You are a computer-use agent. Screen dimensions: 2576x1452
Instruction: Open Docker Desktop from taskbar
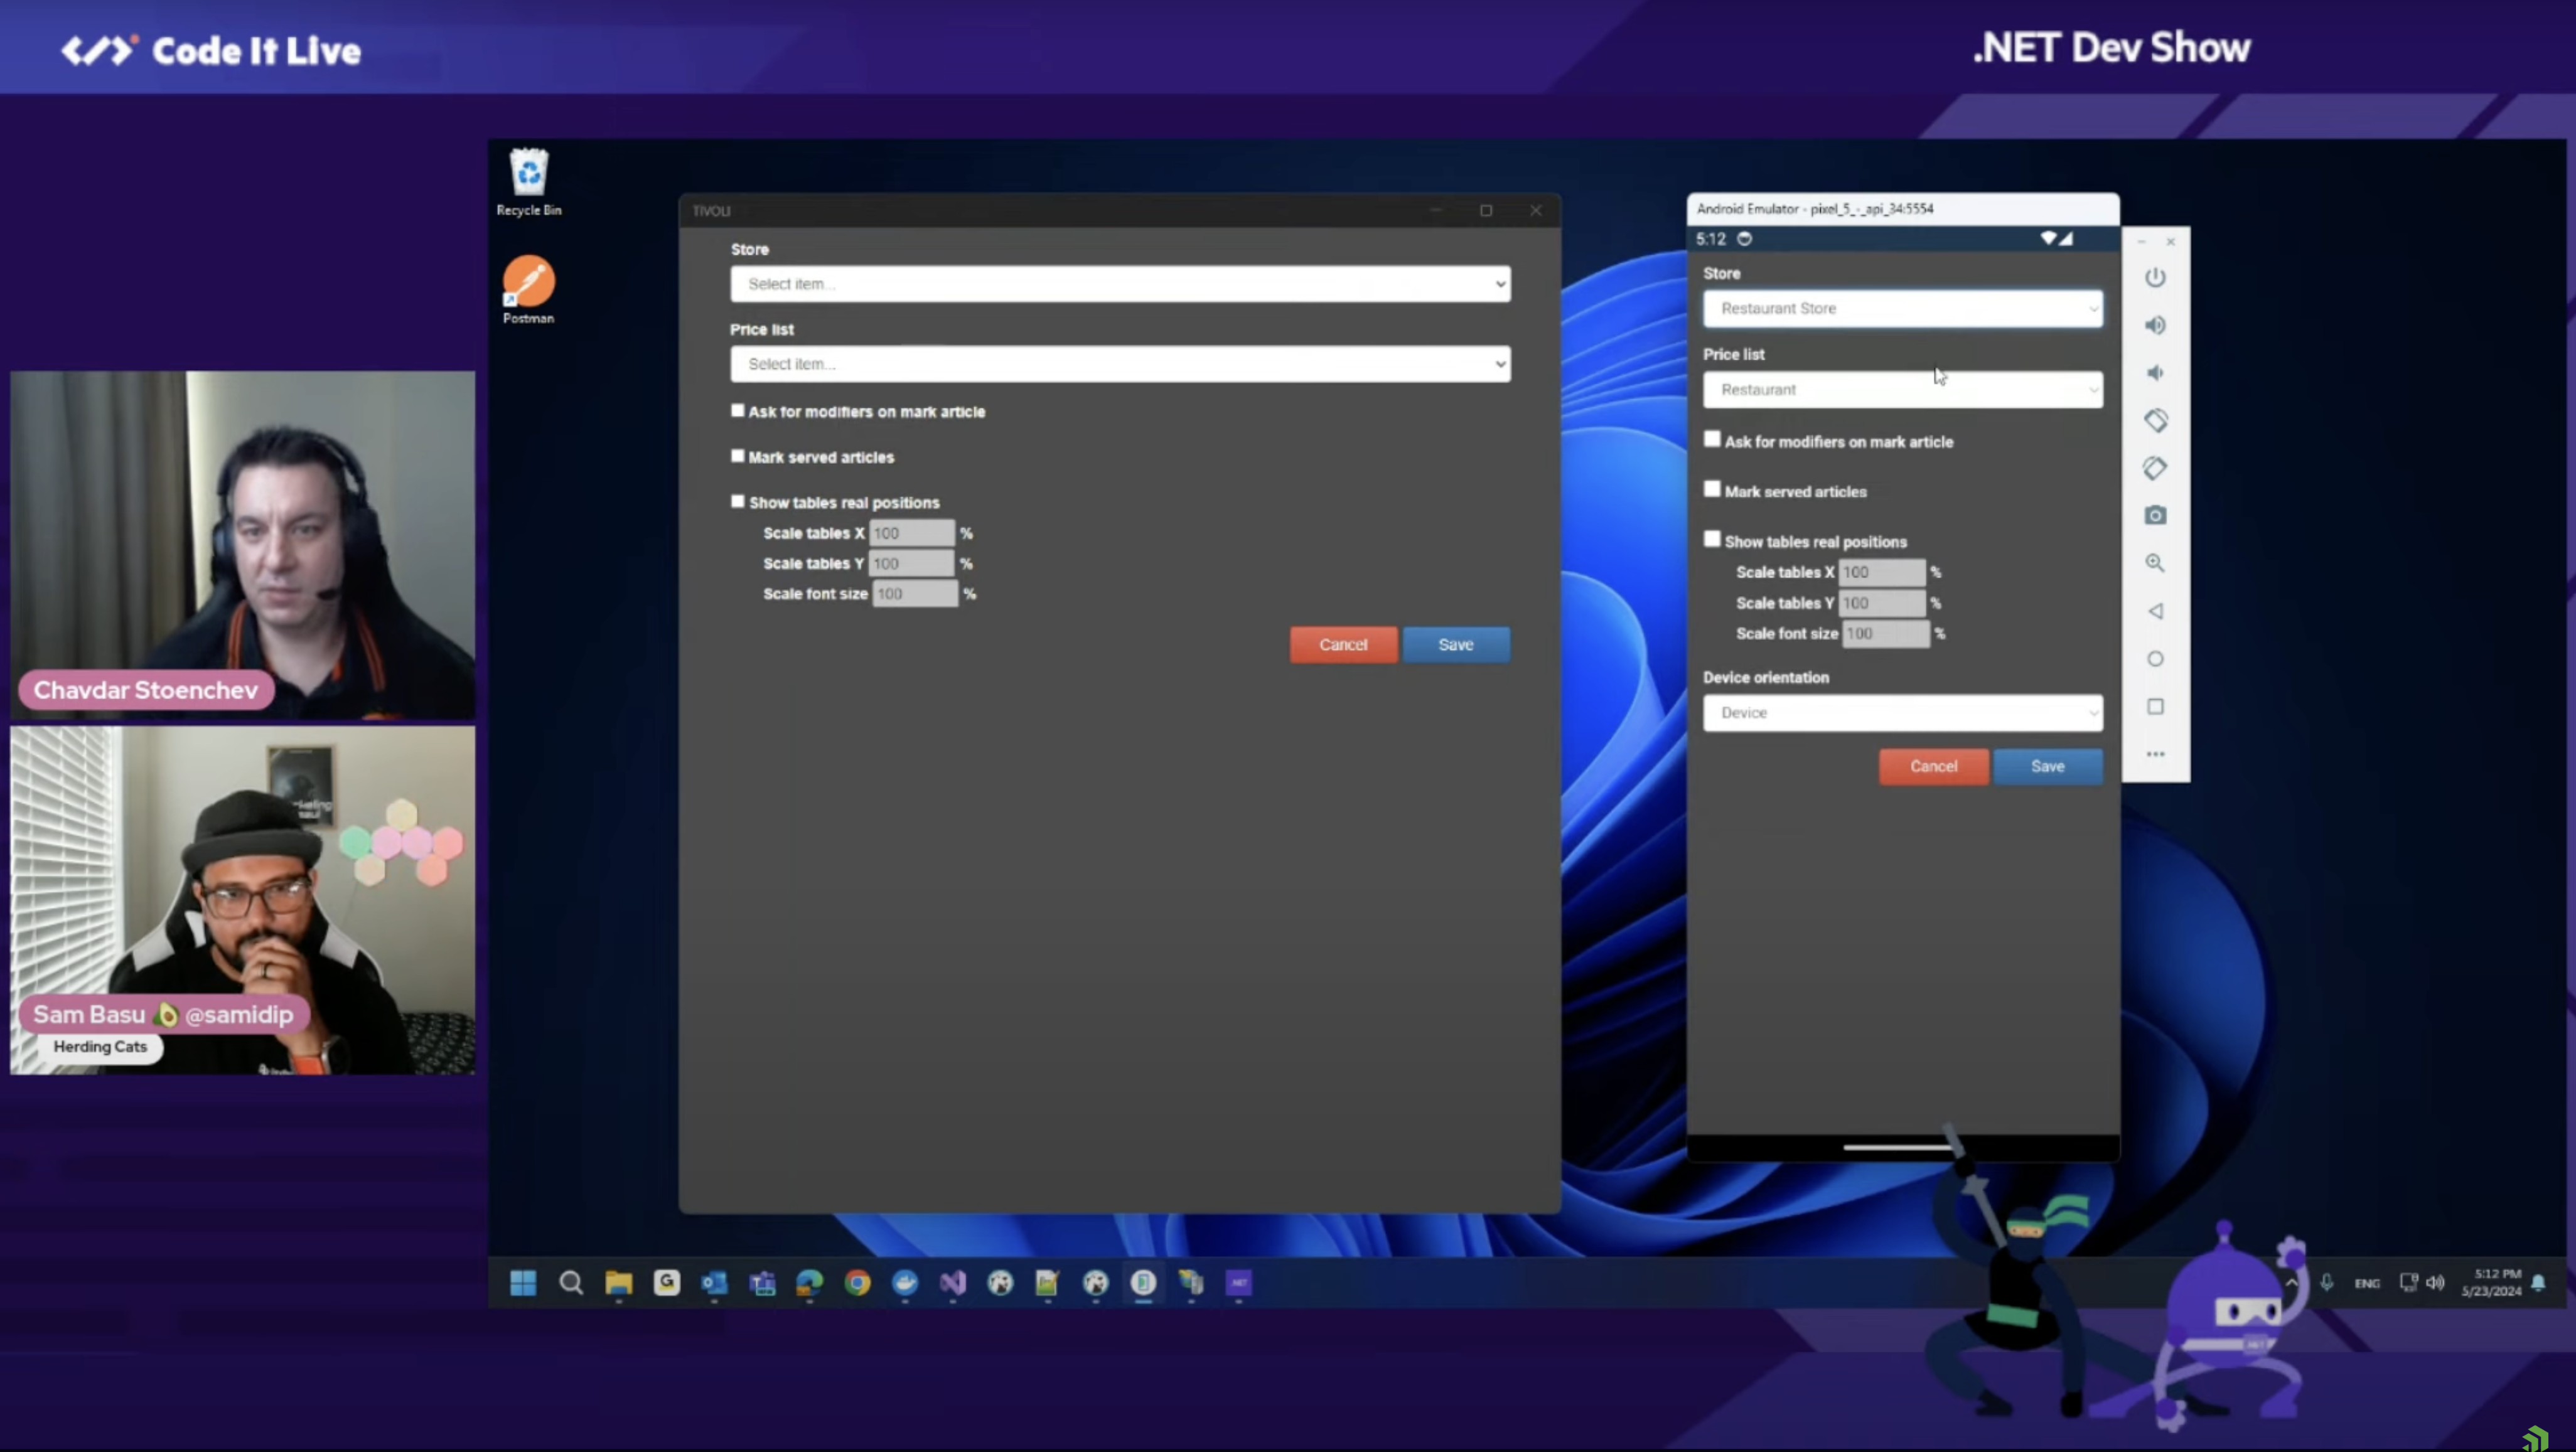[905, 1283]
